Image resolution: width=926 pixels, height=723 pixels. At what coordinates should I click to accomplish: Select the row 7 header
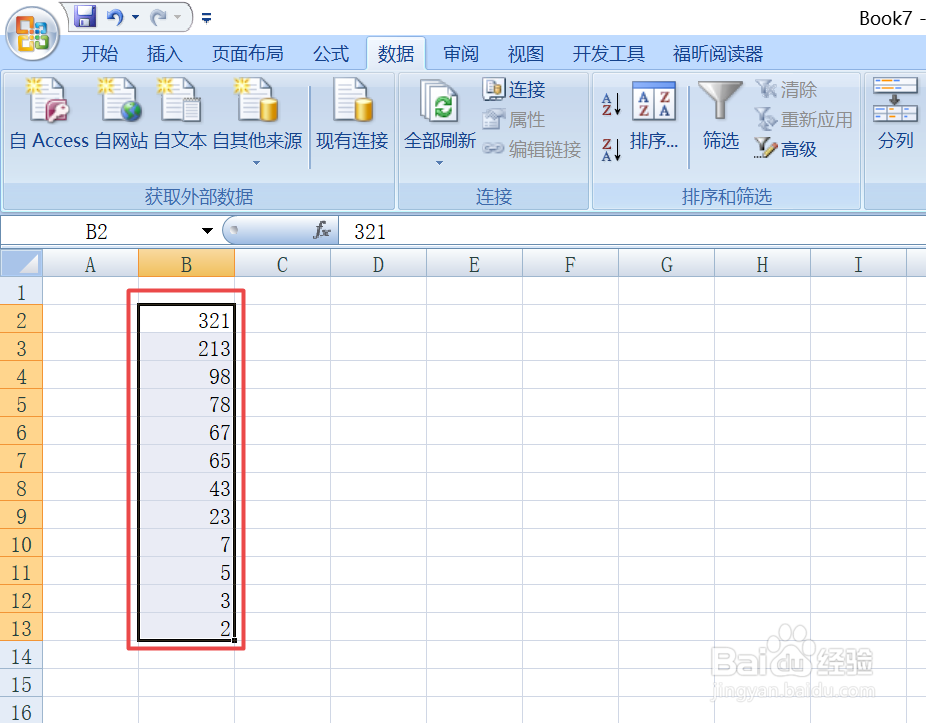click(x=21, y=460)
